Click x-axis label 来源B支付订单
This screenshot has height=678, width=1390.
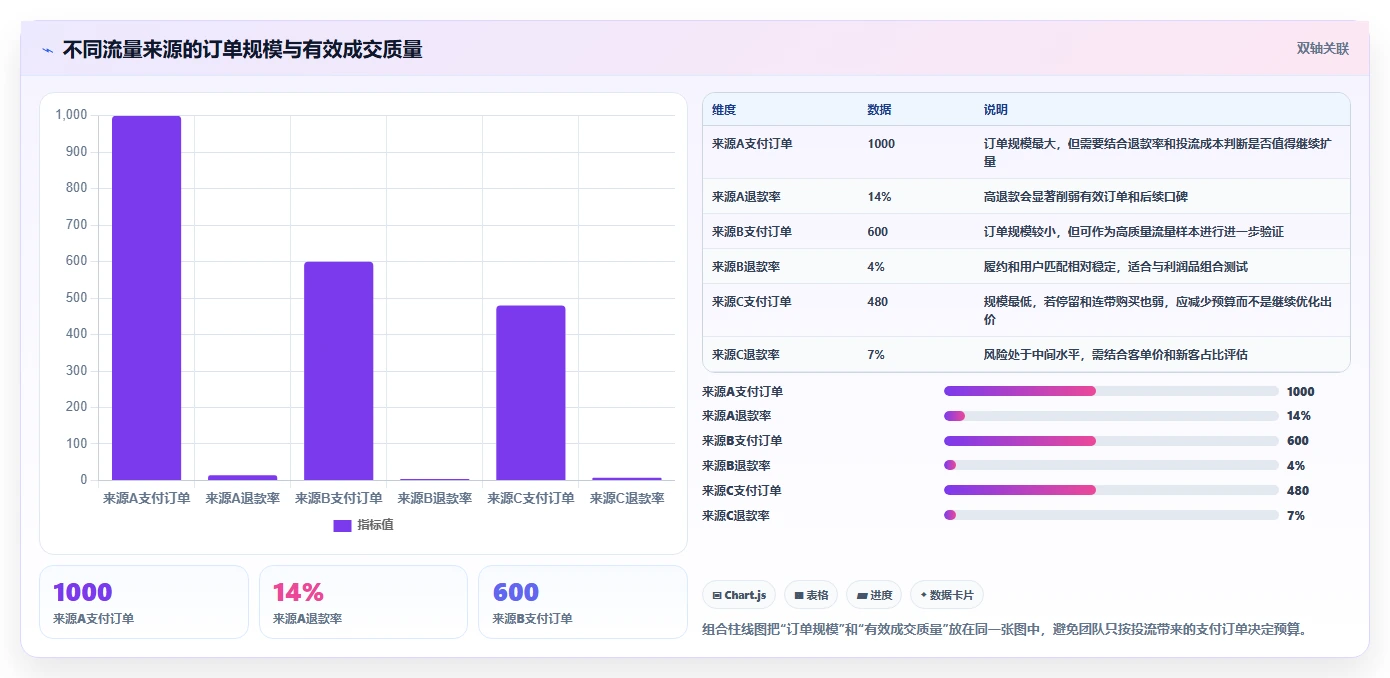tap(338, 498)
